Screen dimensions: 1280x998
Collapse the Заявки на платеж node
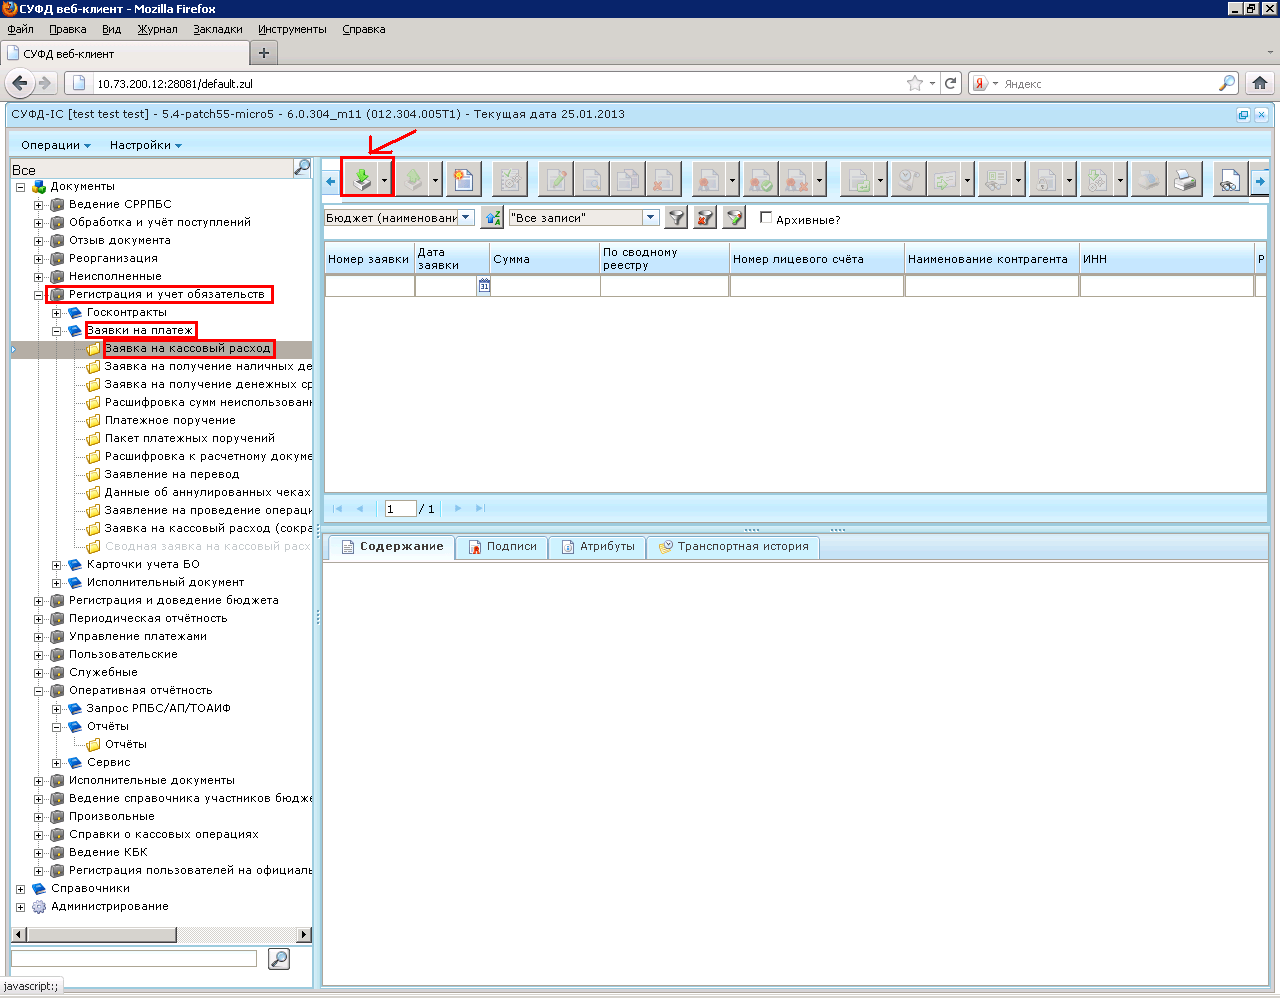[57, 331]
